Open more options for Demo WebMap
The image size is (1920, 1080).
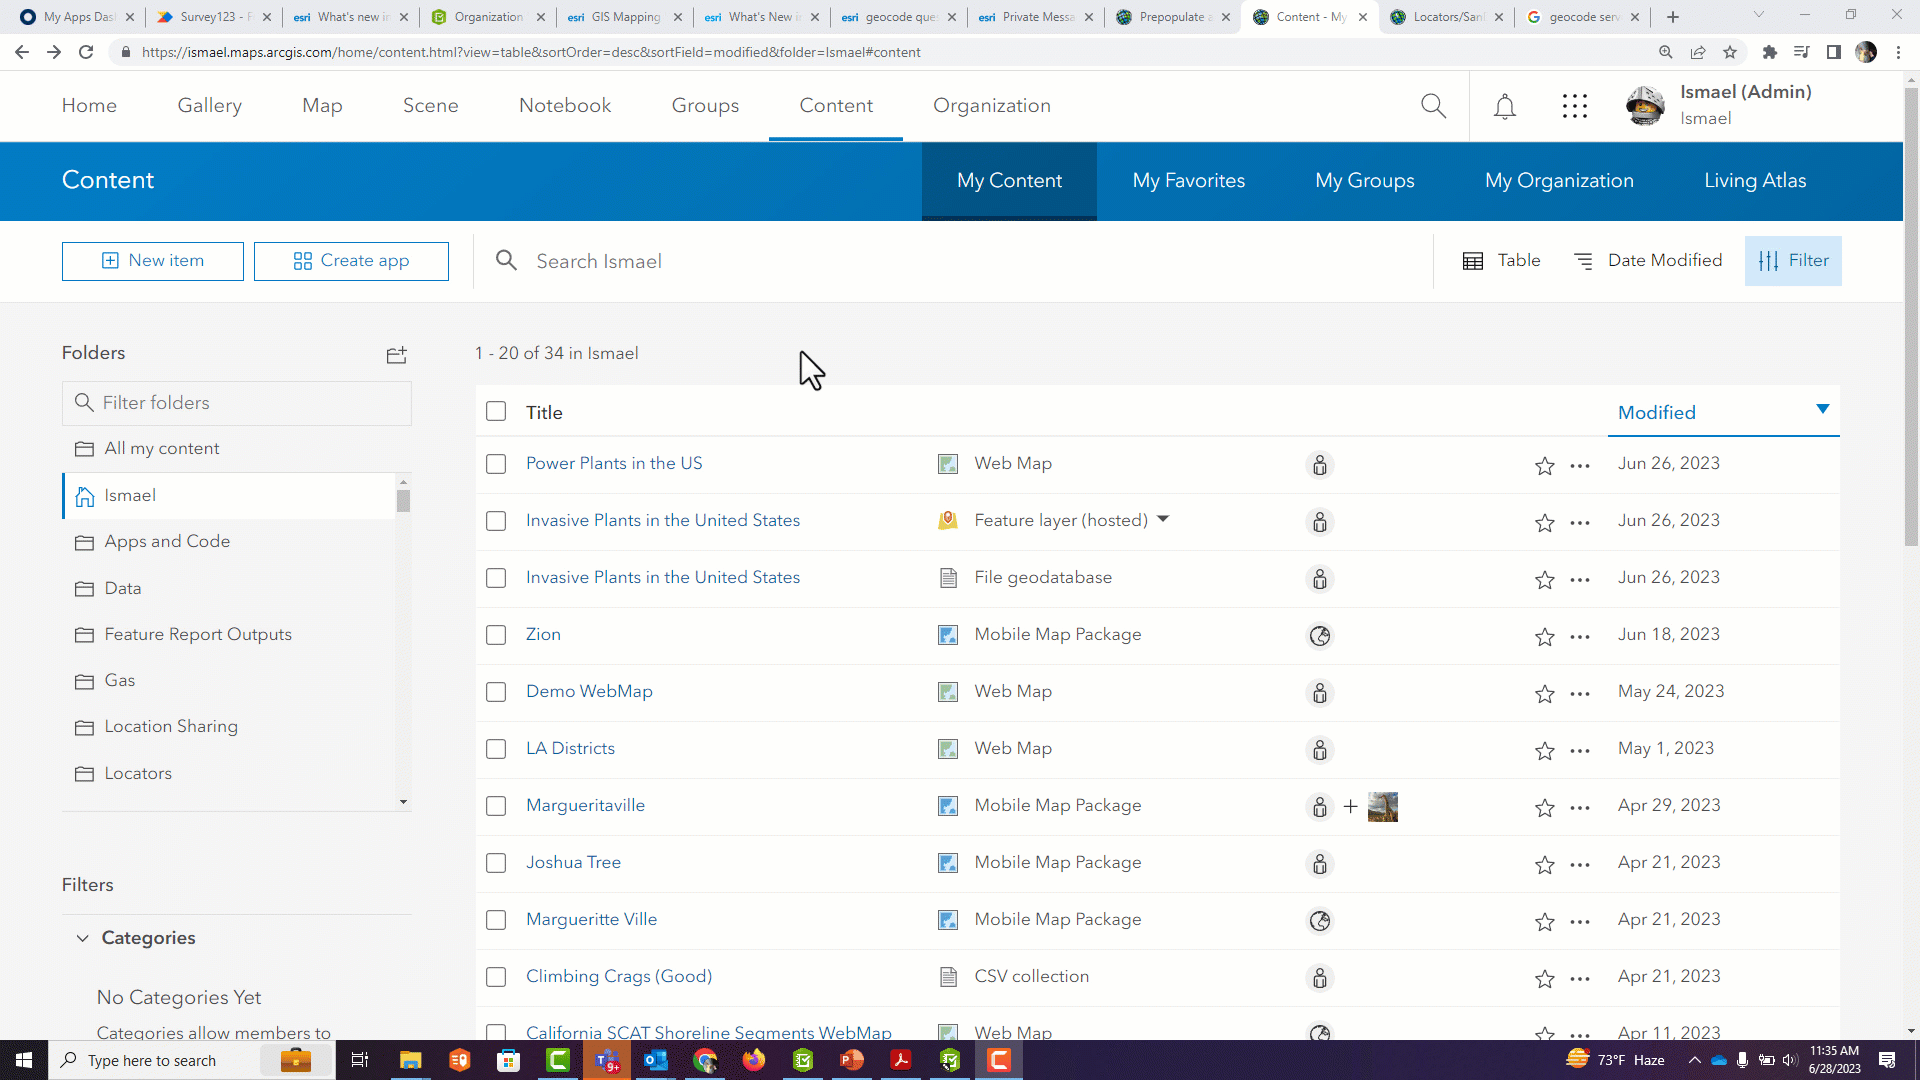tap(1580, 693)
